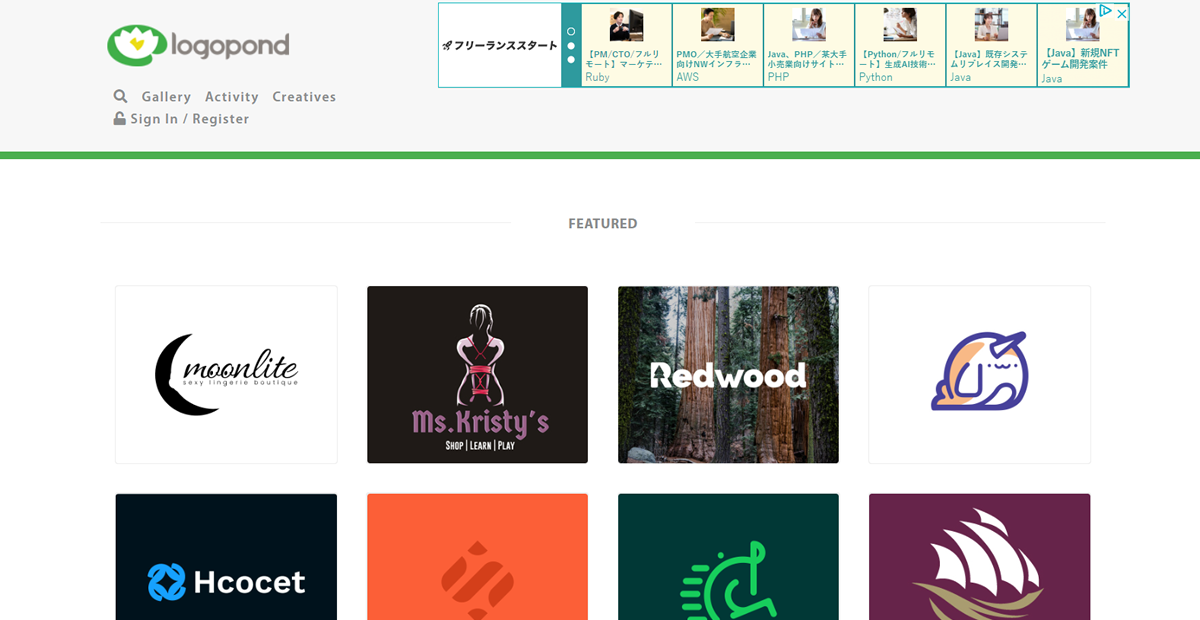This screenshot has width=1200, height=620.
Task: Select the bottom carousel dot in the ad
Action: point(571,59)
